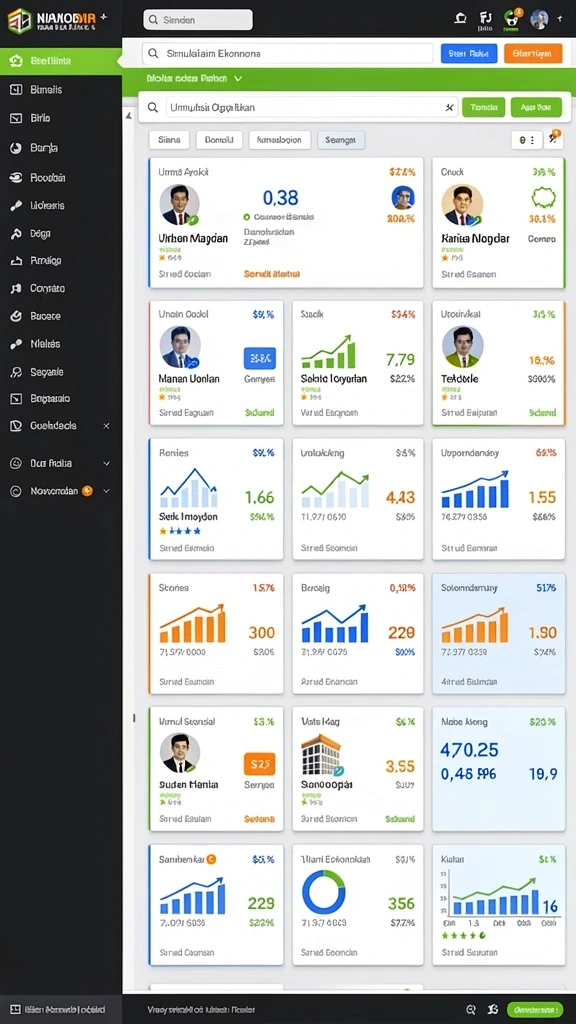
Task: Click the blue button next to Simulalaim search
Action: (x=469, y=54)
